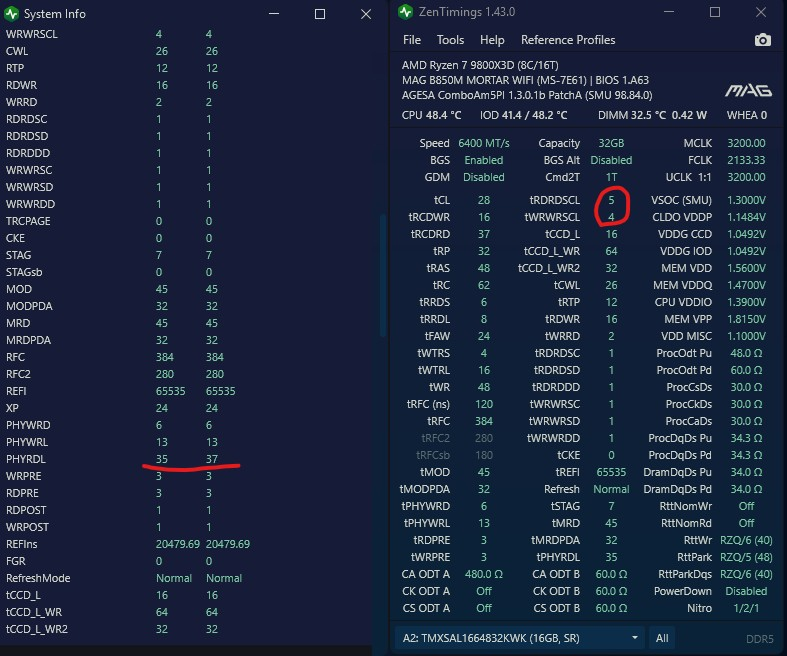Viewport: 787px width, 656px height.
Task: Close the System Info window
Action: click(366, 14)
